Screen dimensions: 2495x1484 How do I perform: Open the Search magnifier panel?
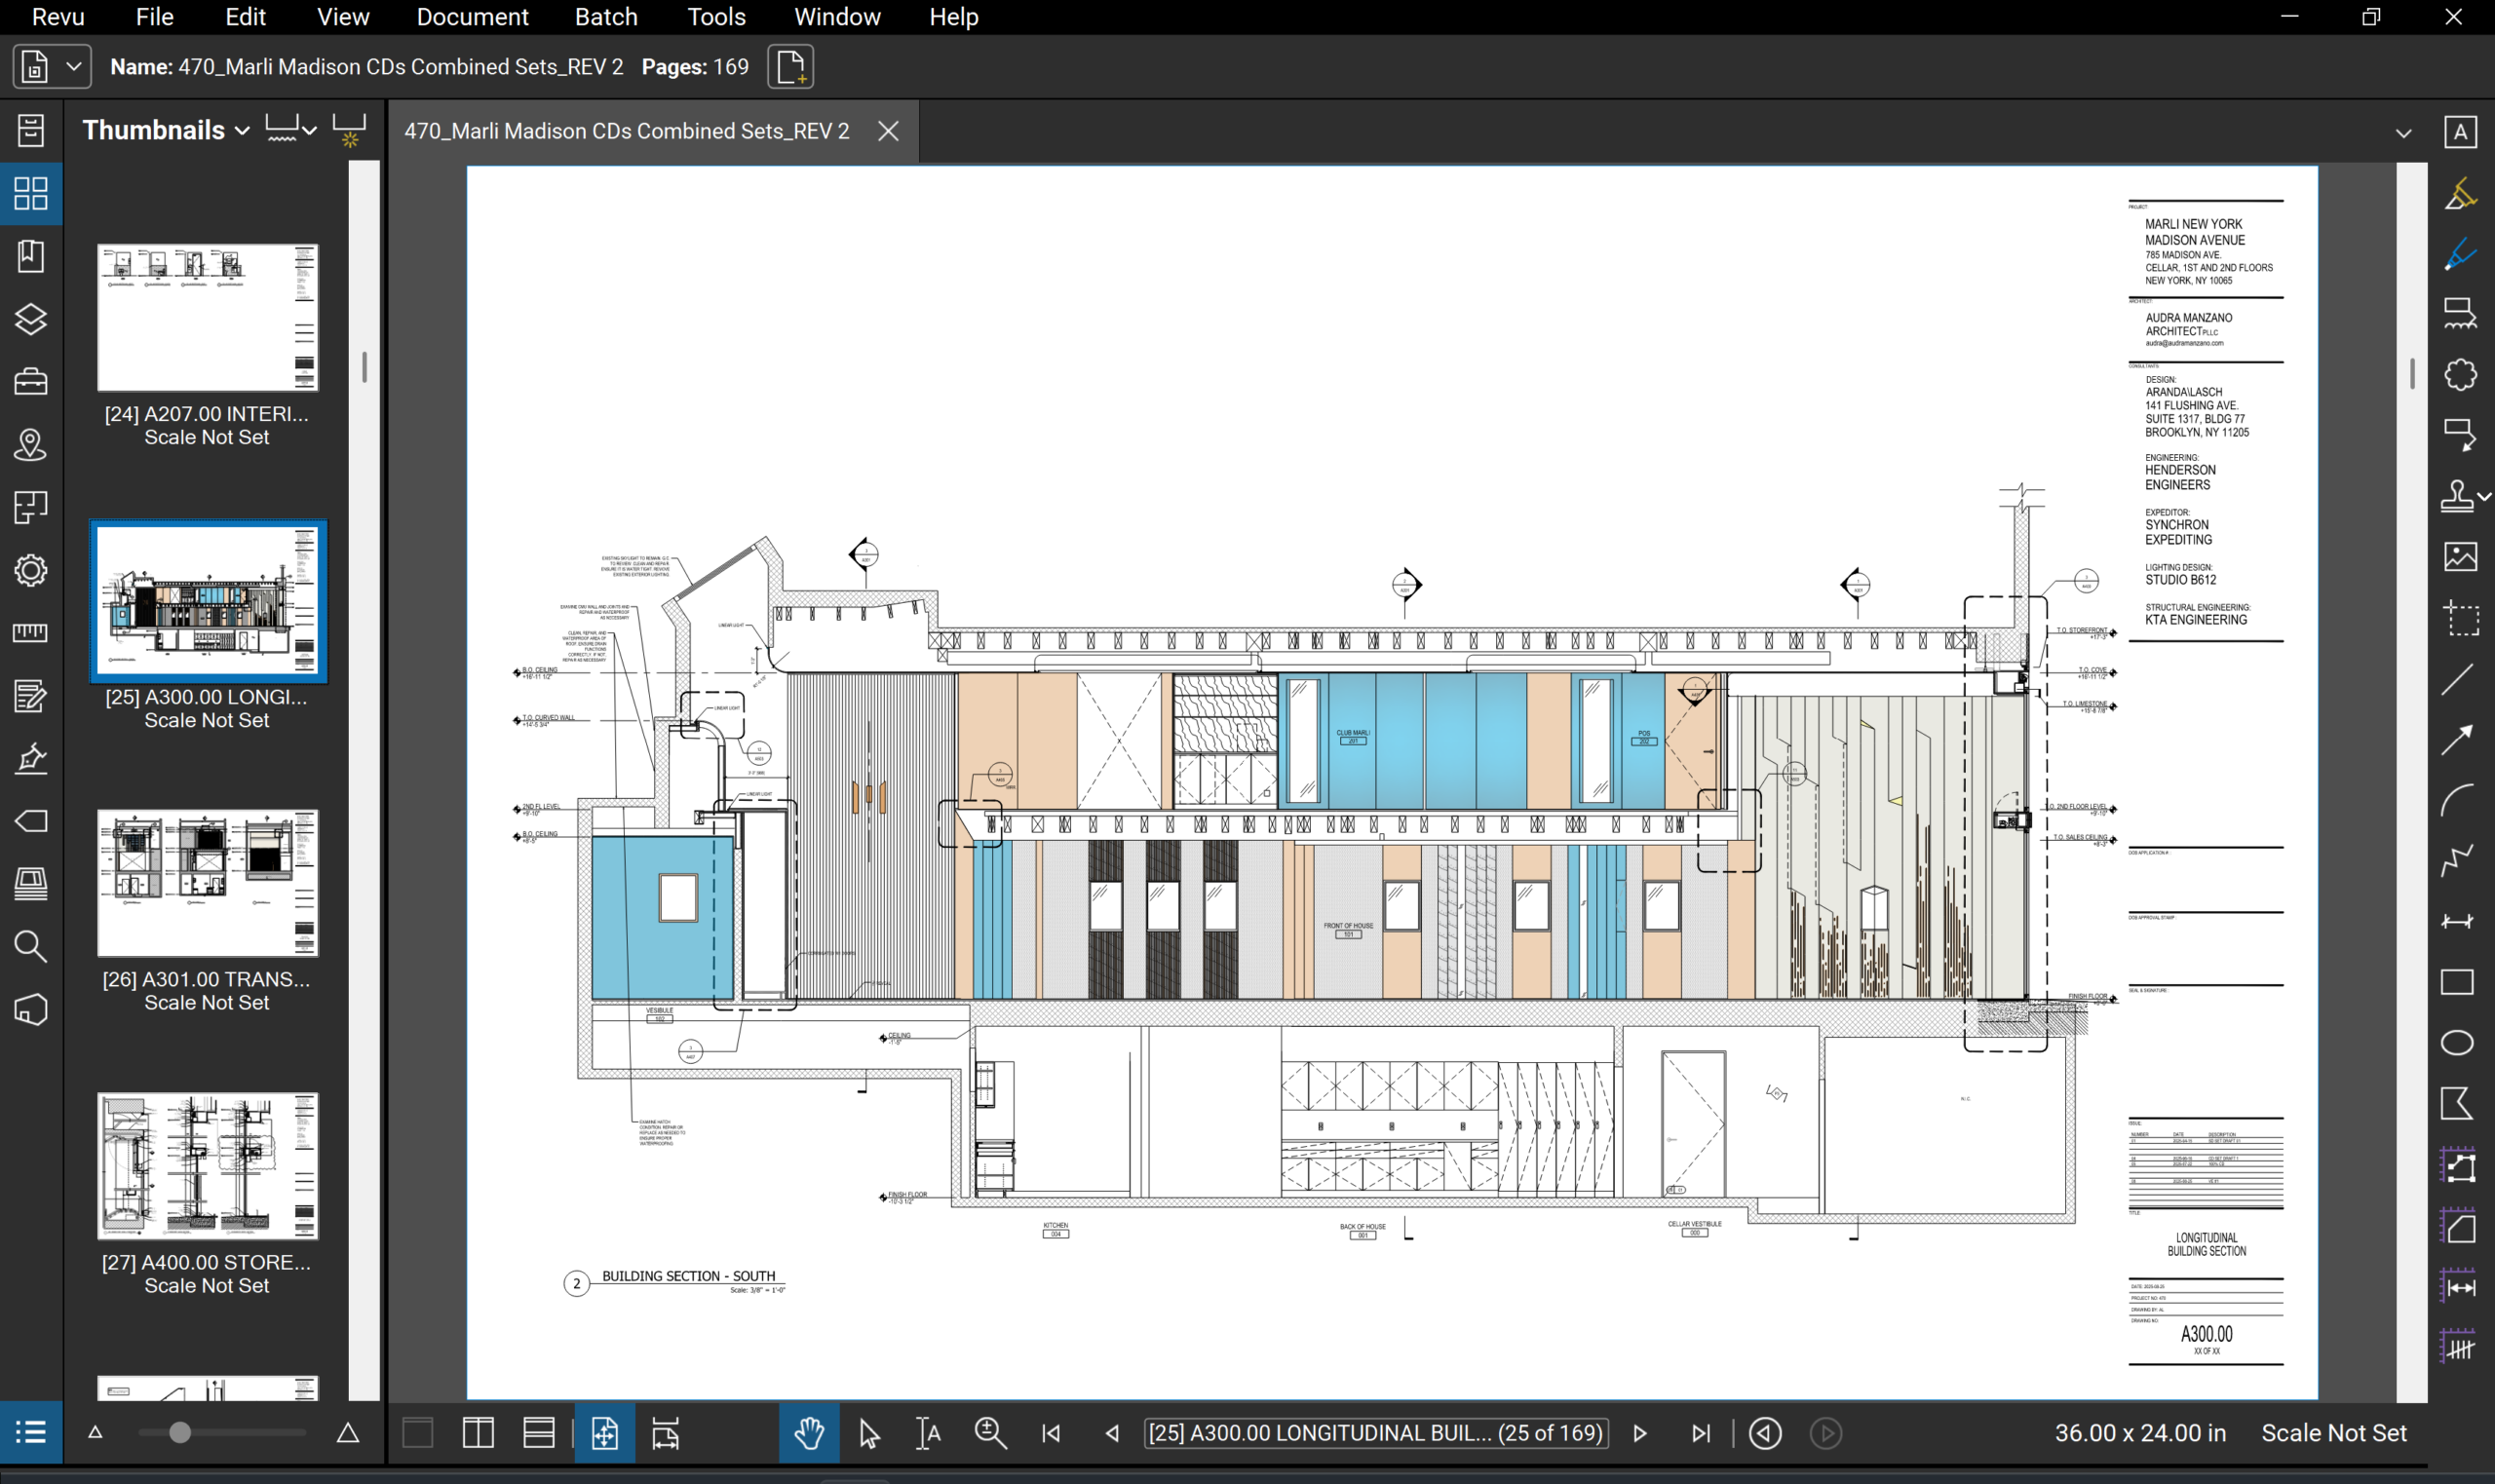pyautogui.click(x=31, y=946)
